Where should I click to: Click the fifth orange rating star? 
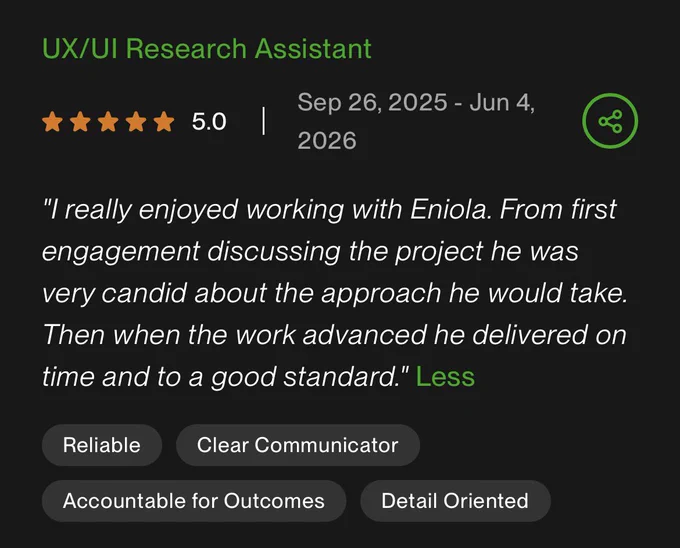click(164, 121)
